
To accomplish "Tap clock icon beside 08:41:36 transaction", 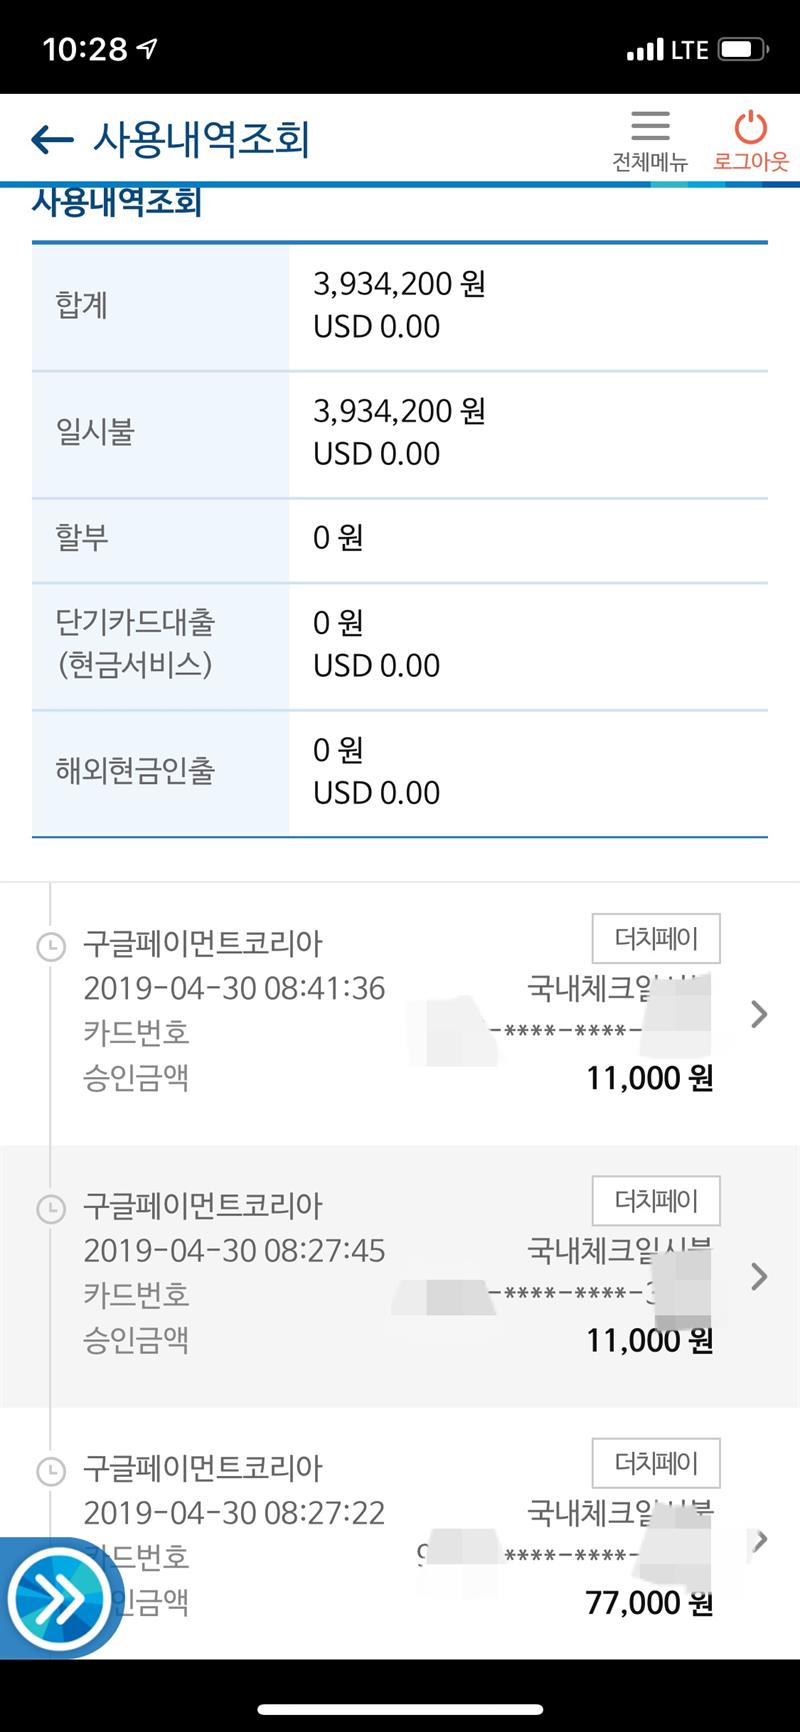I will pyautogui.click(x=50, y=946).
